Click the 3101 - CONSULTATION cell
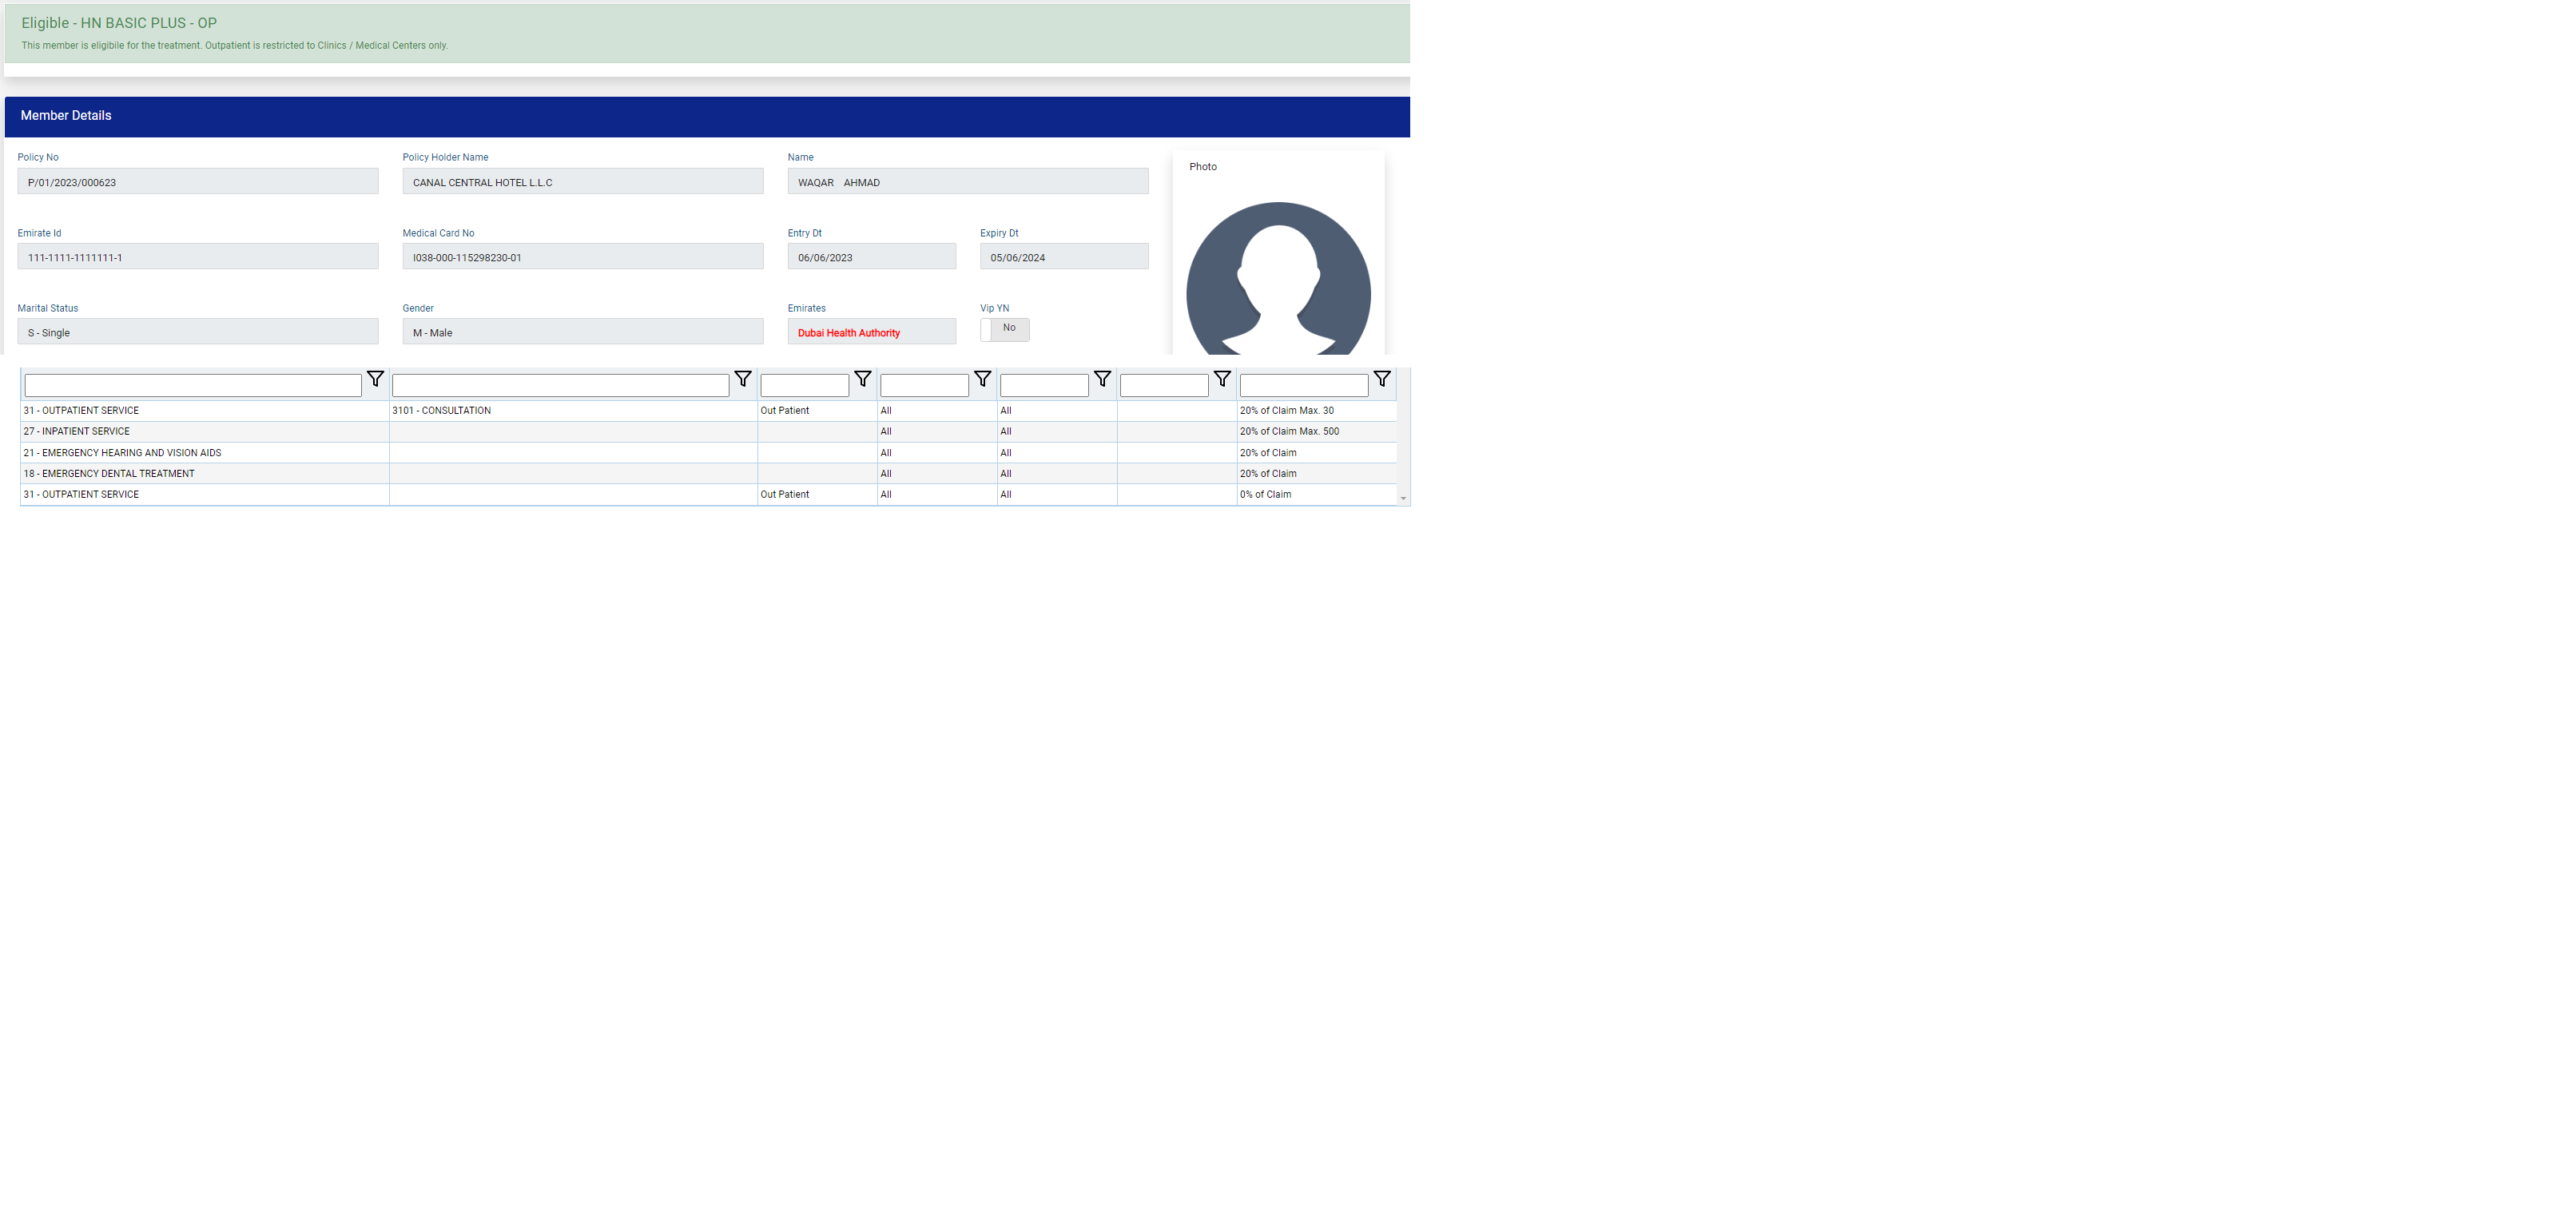Image resolution: width=2576 pixels, height=1208 pixels. (x=441, y=411)
